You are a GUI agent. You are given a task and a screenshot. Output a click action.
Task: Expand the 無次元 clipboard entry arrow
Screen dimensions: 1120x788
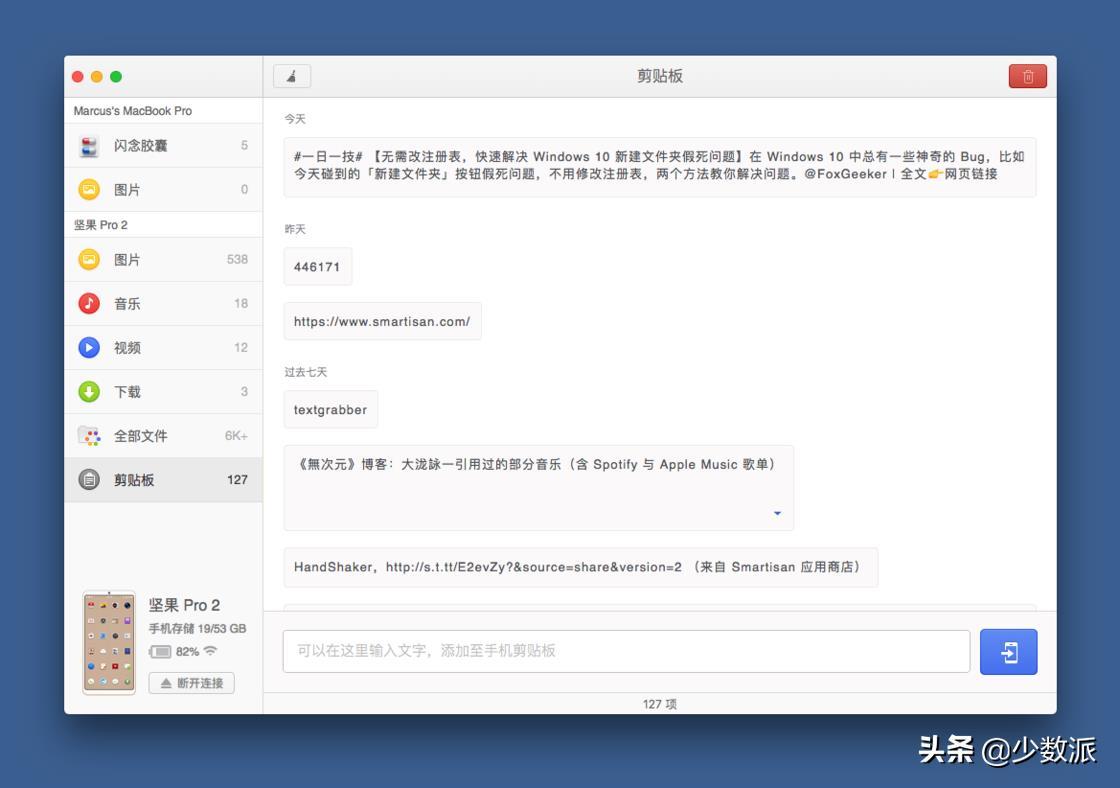pyautogui.click(x=777, y=514)
